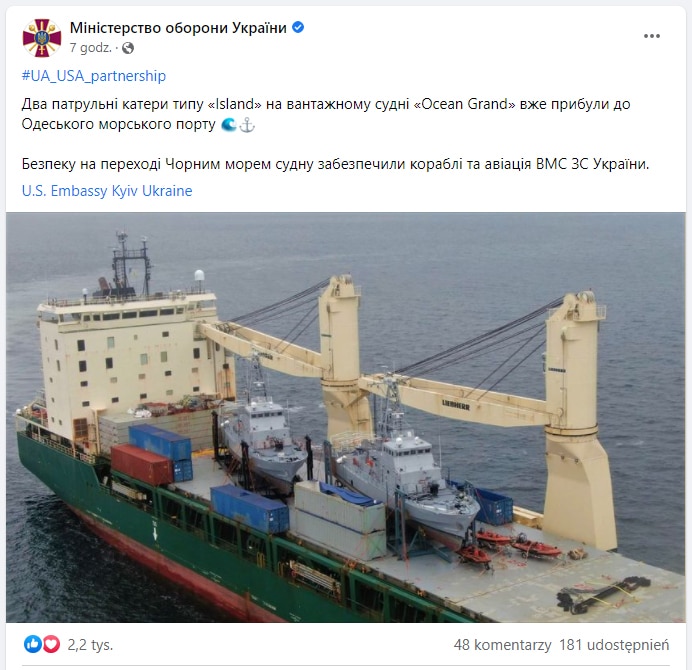Click the sentence about ВМС ЗС України

335,164
